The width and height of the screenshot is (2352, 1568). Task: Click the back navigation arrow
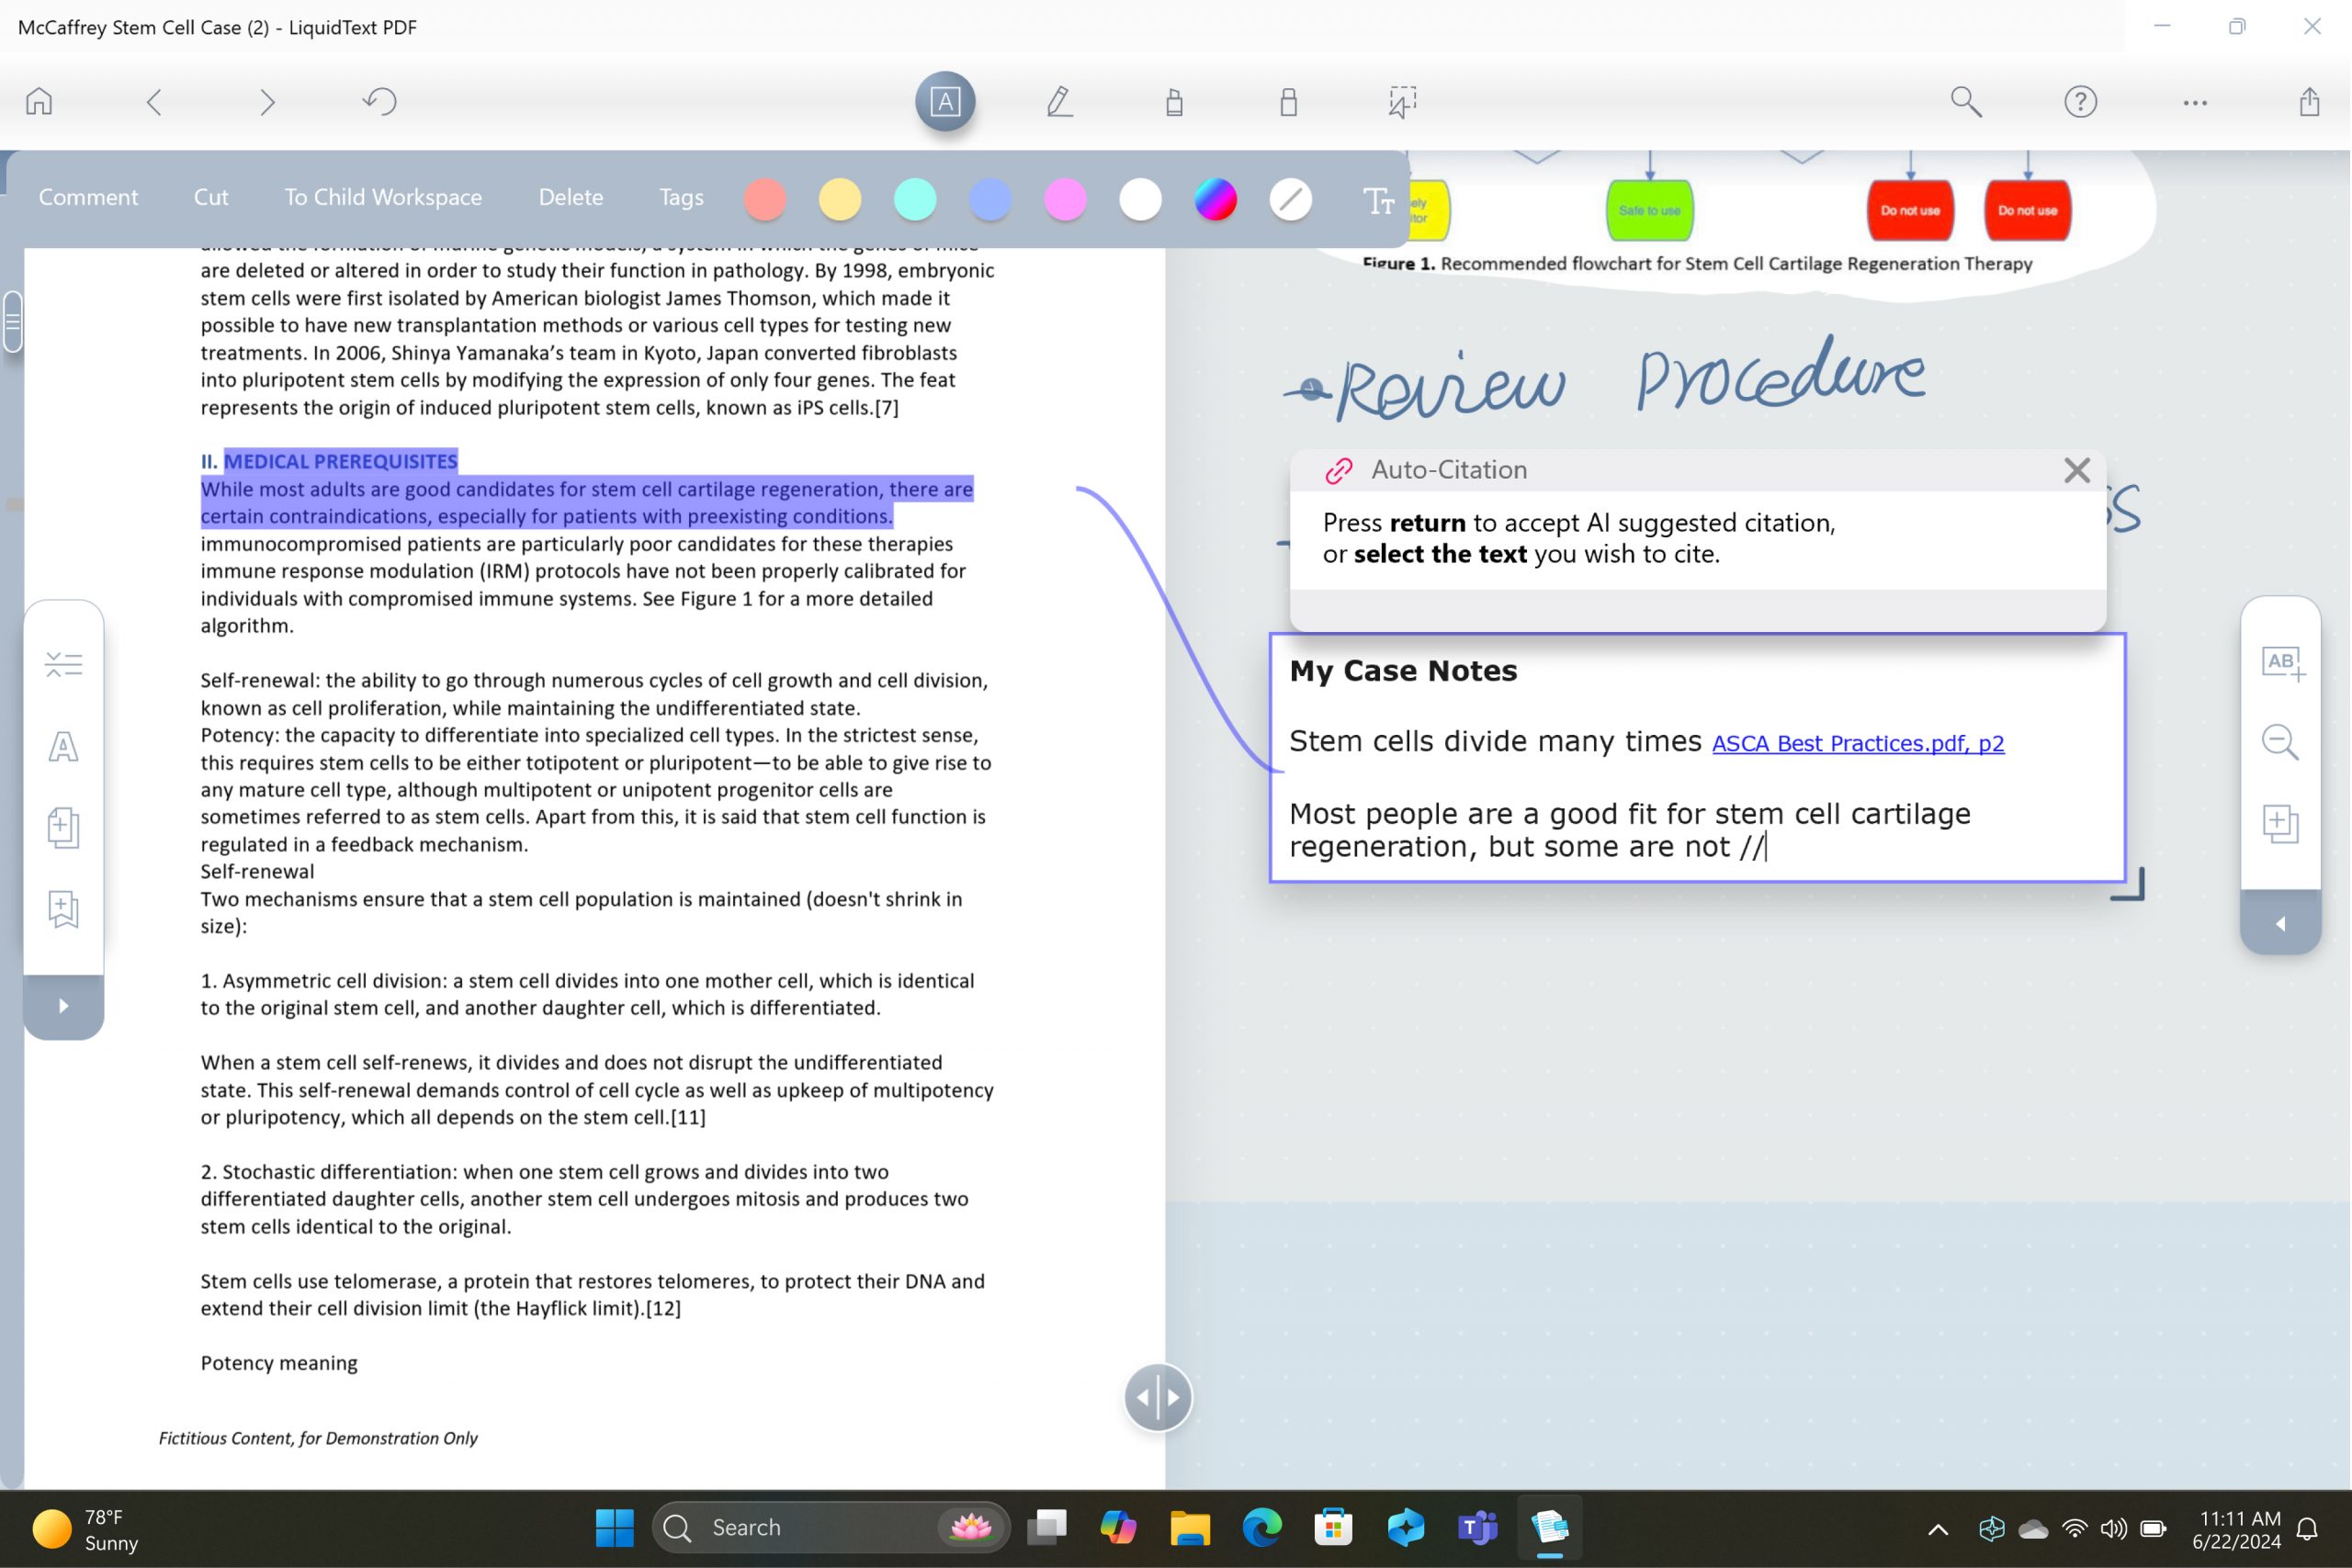(x=153, y=101)
